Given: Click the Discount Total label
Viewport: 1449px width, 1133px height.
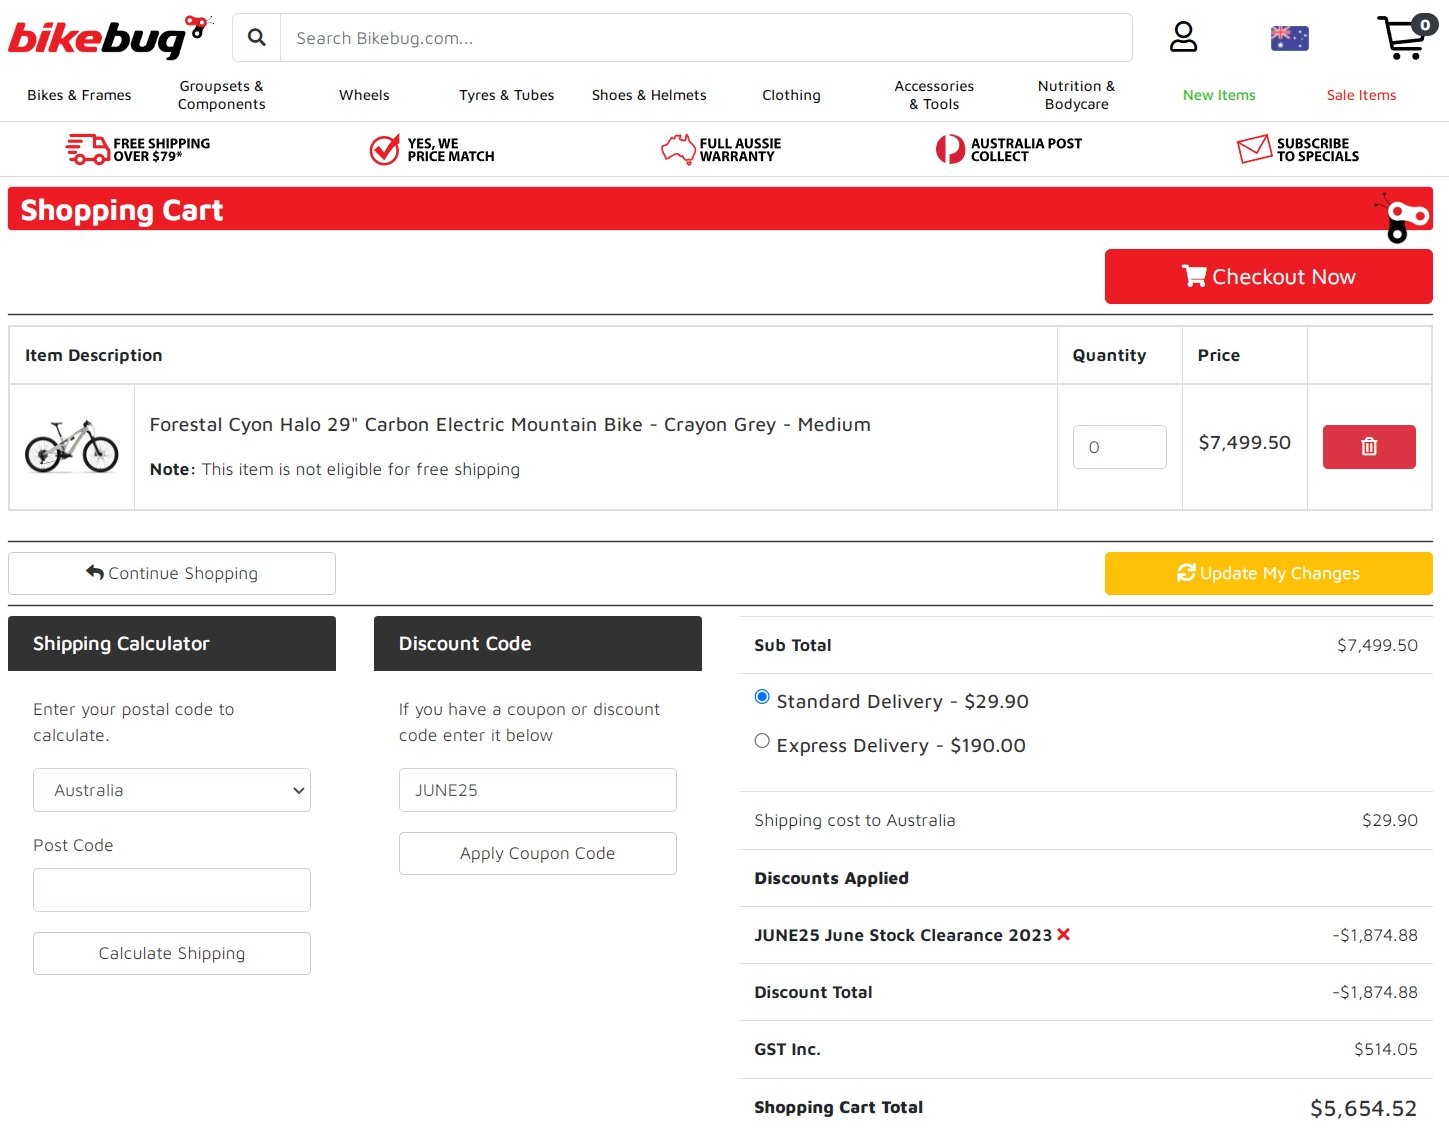Looking at the screenshot, I should click(x=813, y=992).
